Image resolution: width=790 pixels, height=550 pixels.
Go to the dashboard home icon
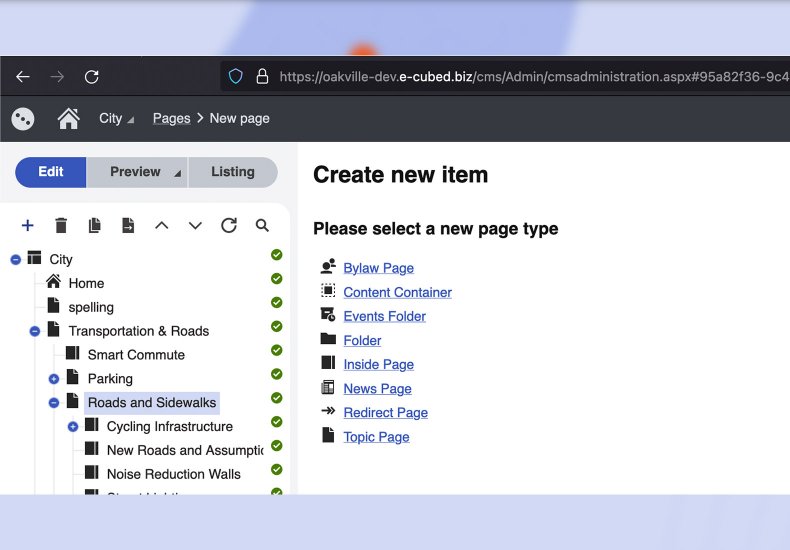click(x=68, y=119)
